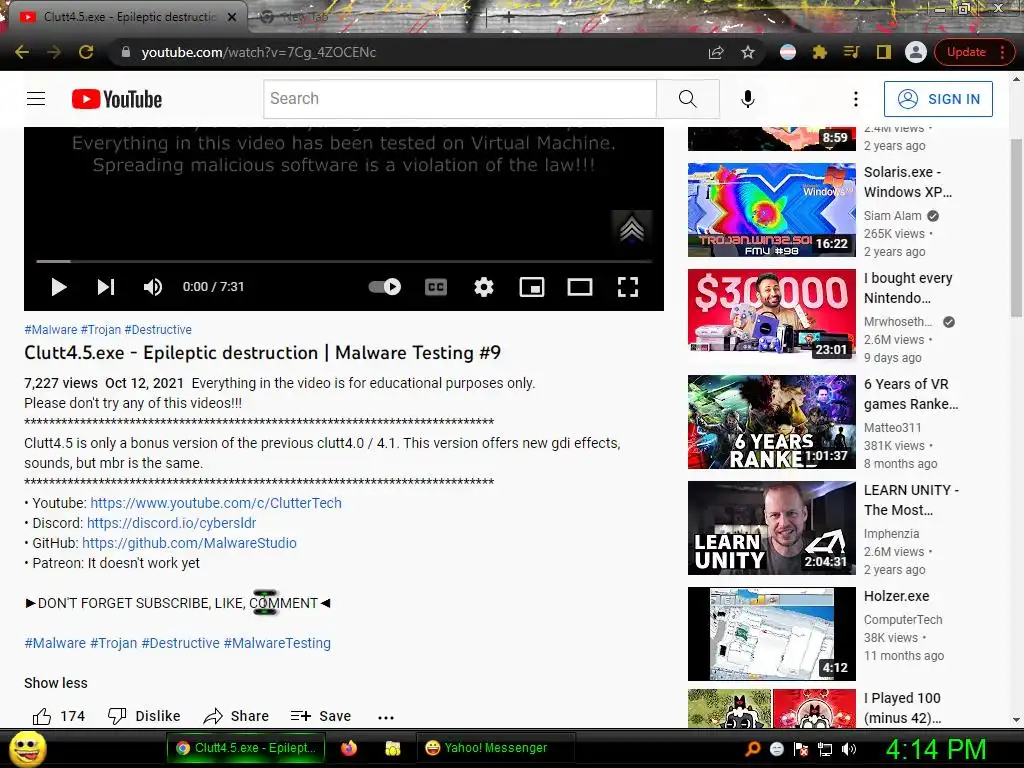Image resolution: width=1024 pixels, height=768 pixels.
Task: Click the 4:14 PM taskbar clock
Action: [x=936, y=749]
